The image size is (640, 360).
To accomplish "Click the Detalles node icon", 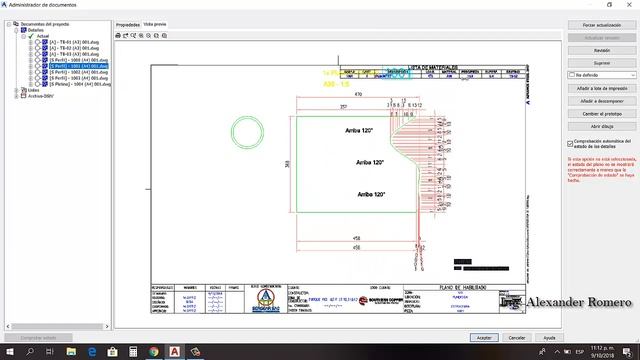I will coord(24,30).
